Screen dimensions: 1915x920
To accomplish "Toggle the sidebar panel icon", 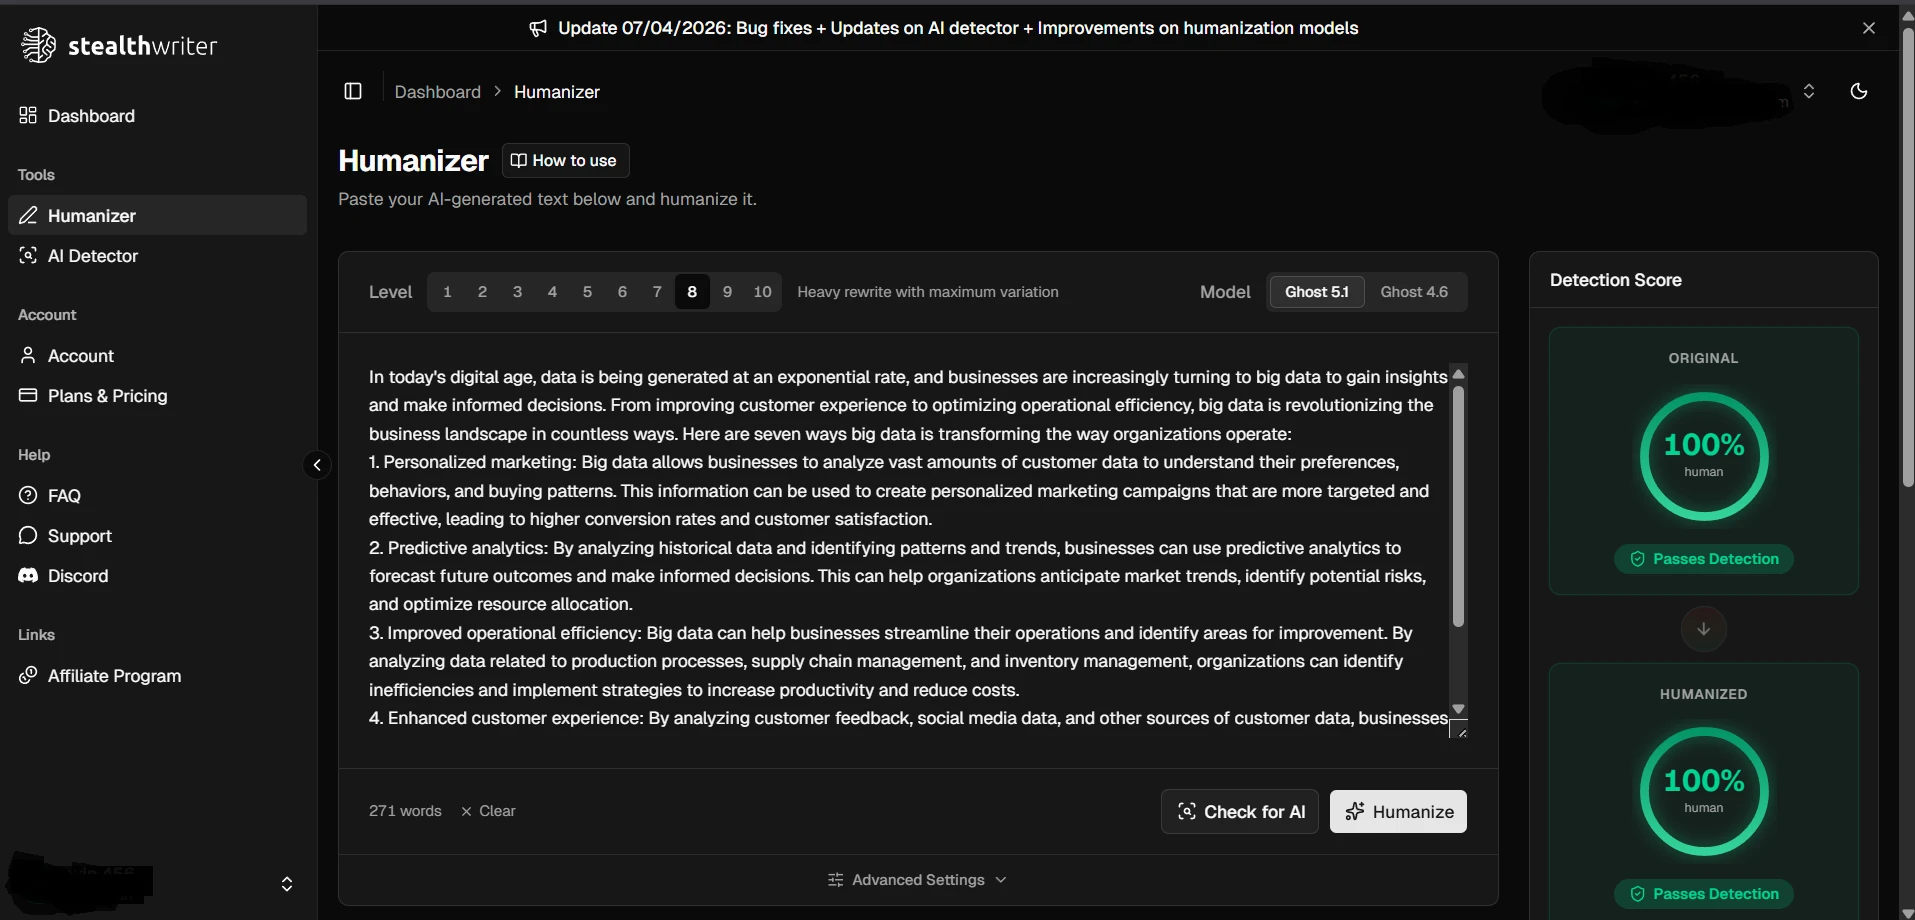I will 354,91.
